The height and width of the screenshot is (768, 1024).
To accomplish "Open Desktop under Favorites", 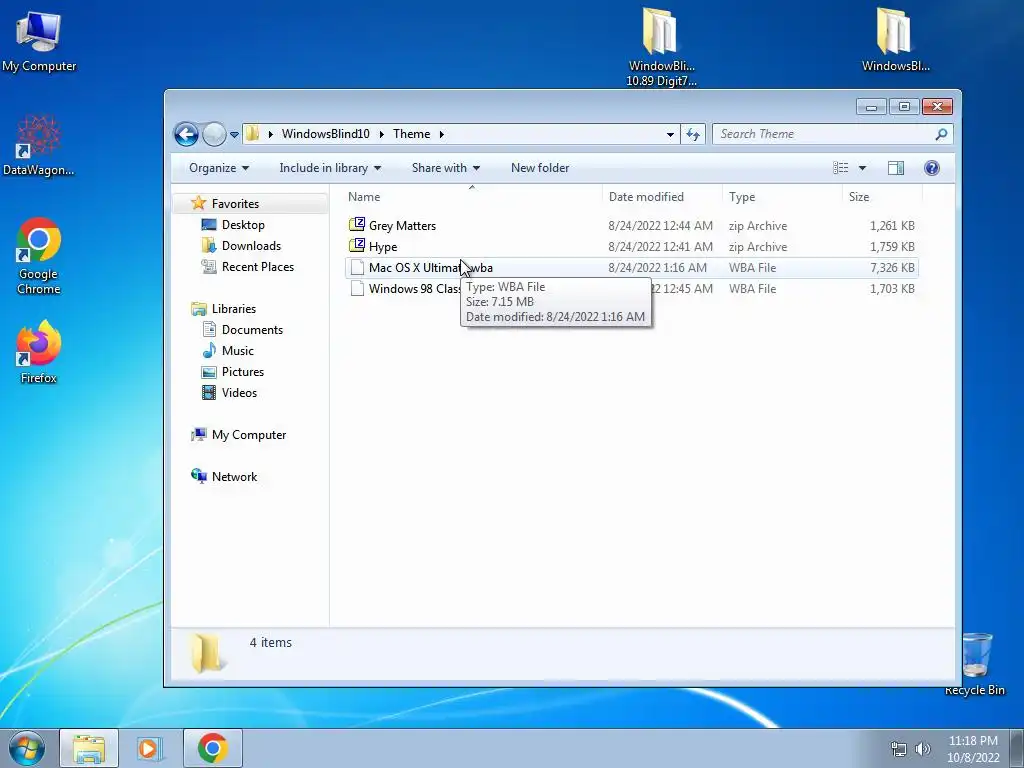I will [243, 225].
